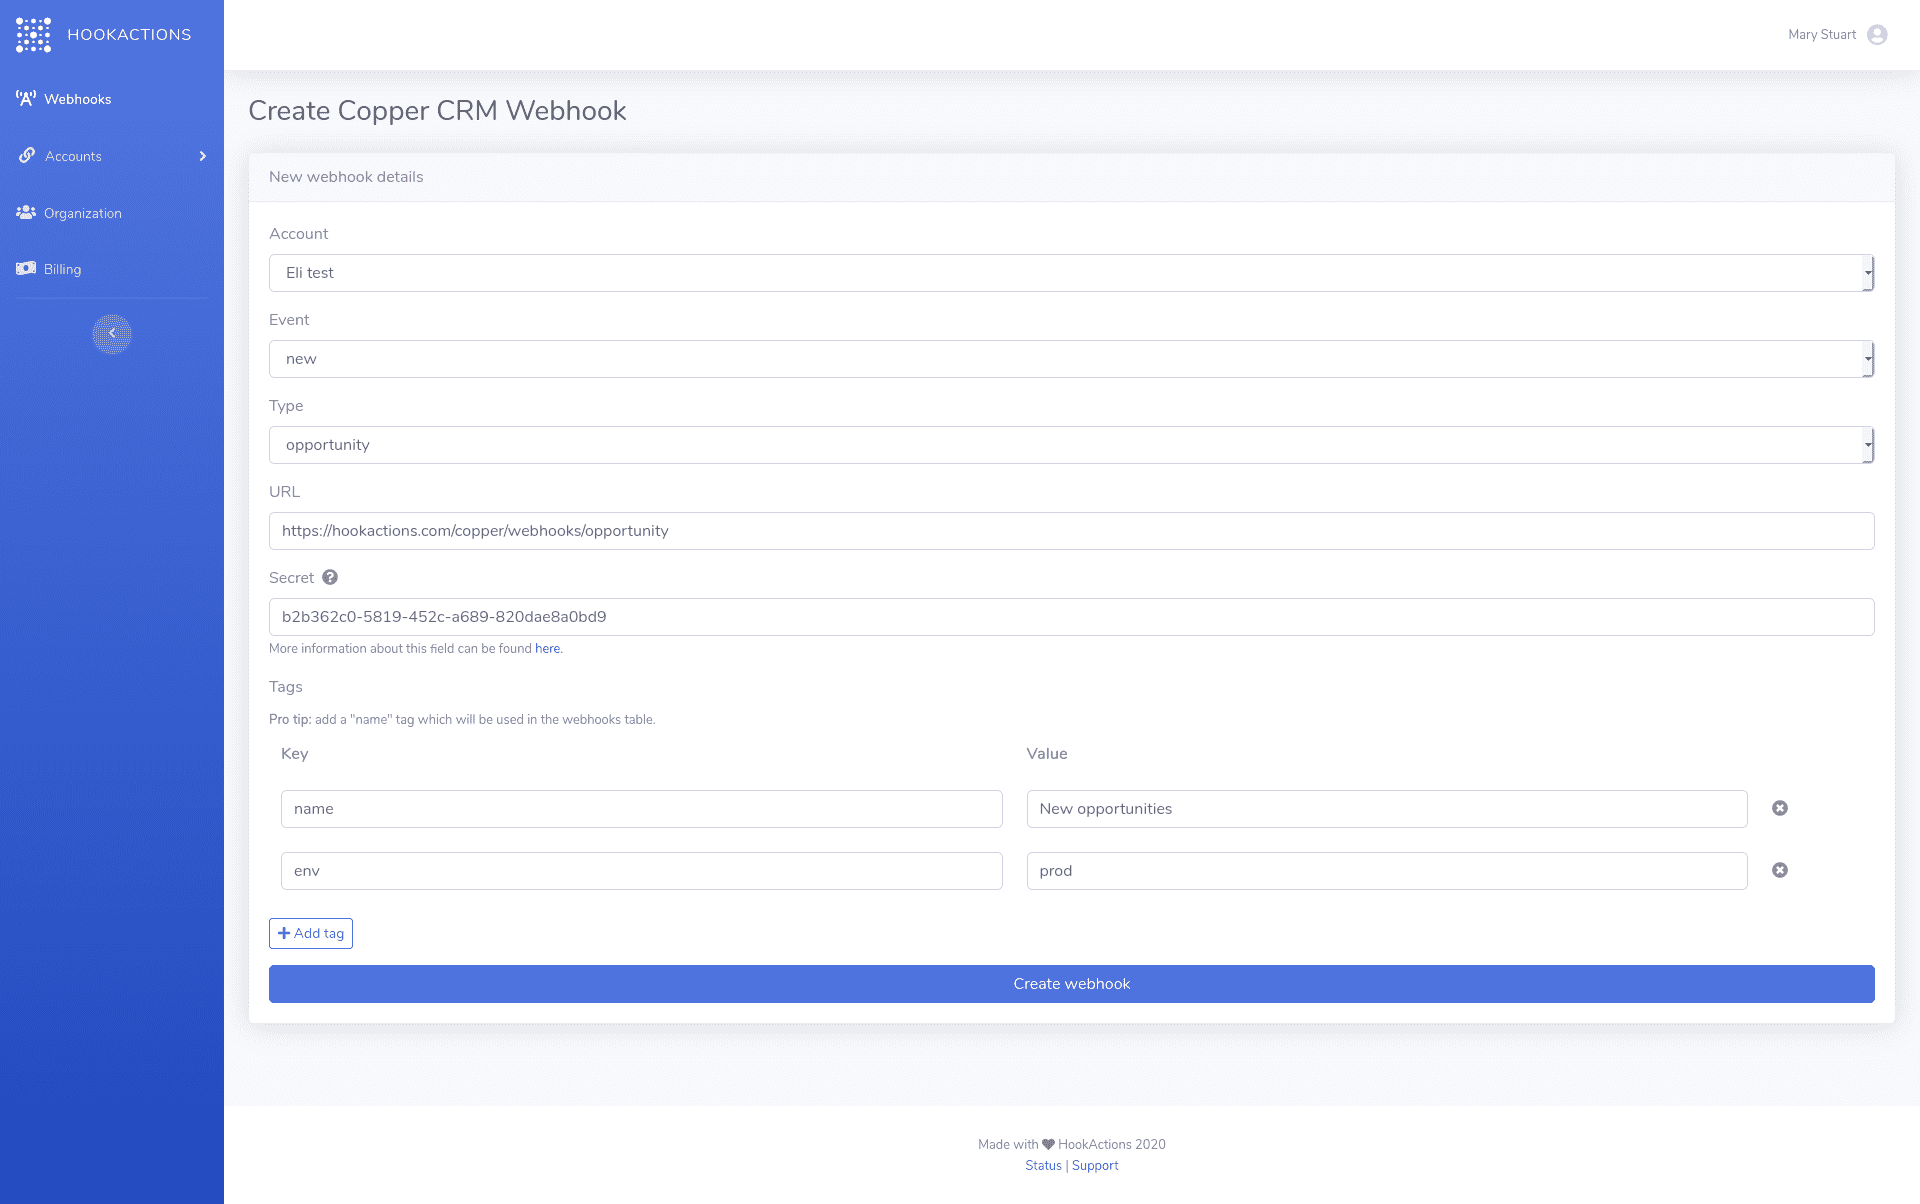Open the Account dropdown showing Eli test

(x=1071, y=273)
